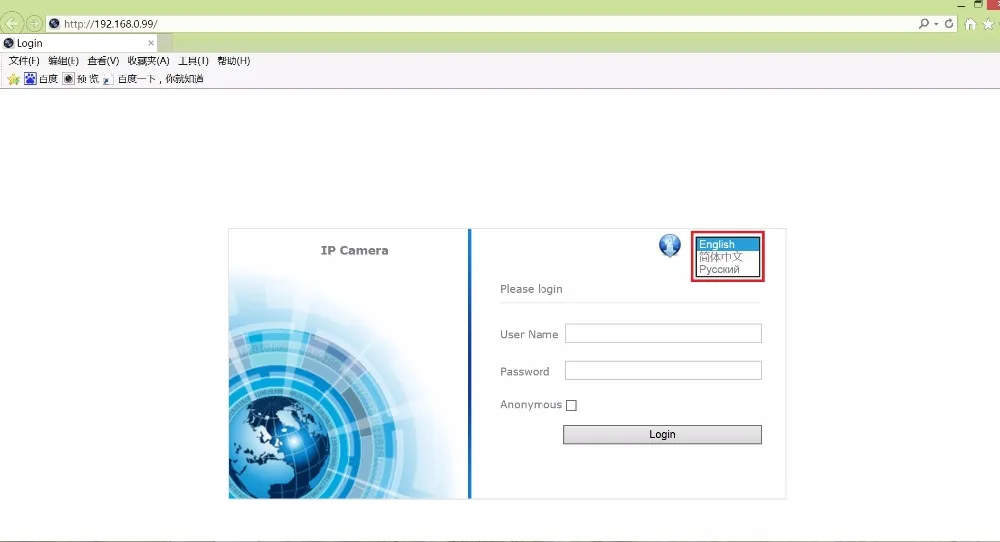
Task: Refresh the page with the reload icon
Action: tap(949, 24)
